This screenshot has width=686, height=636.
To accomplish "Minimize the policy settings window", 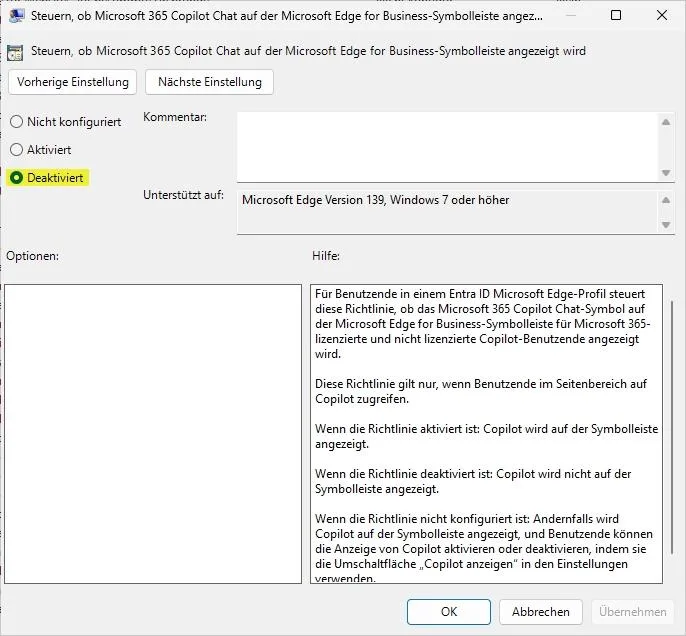I will [x=570, y=16].
